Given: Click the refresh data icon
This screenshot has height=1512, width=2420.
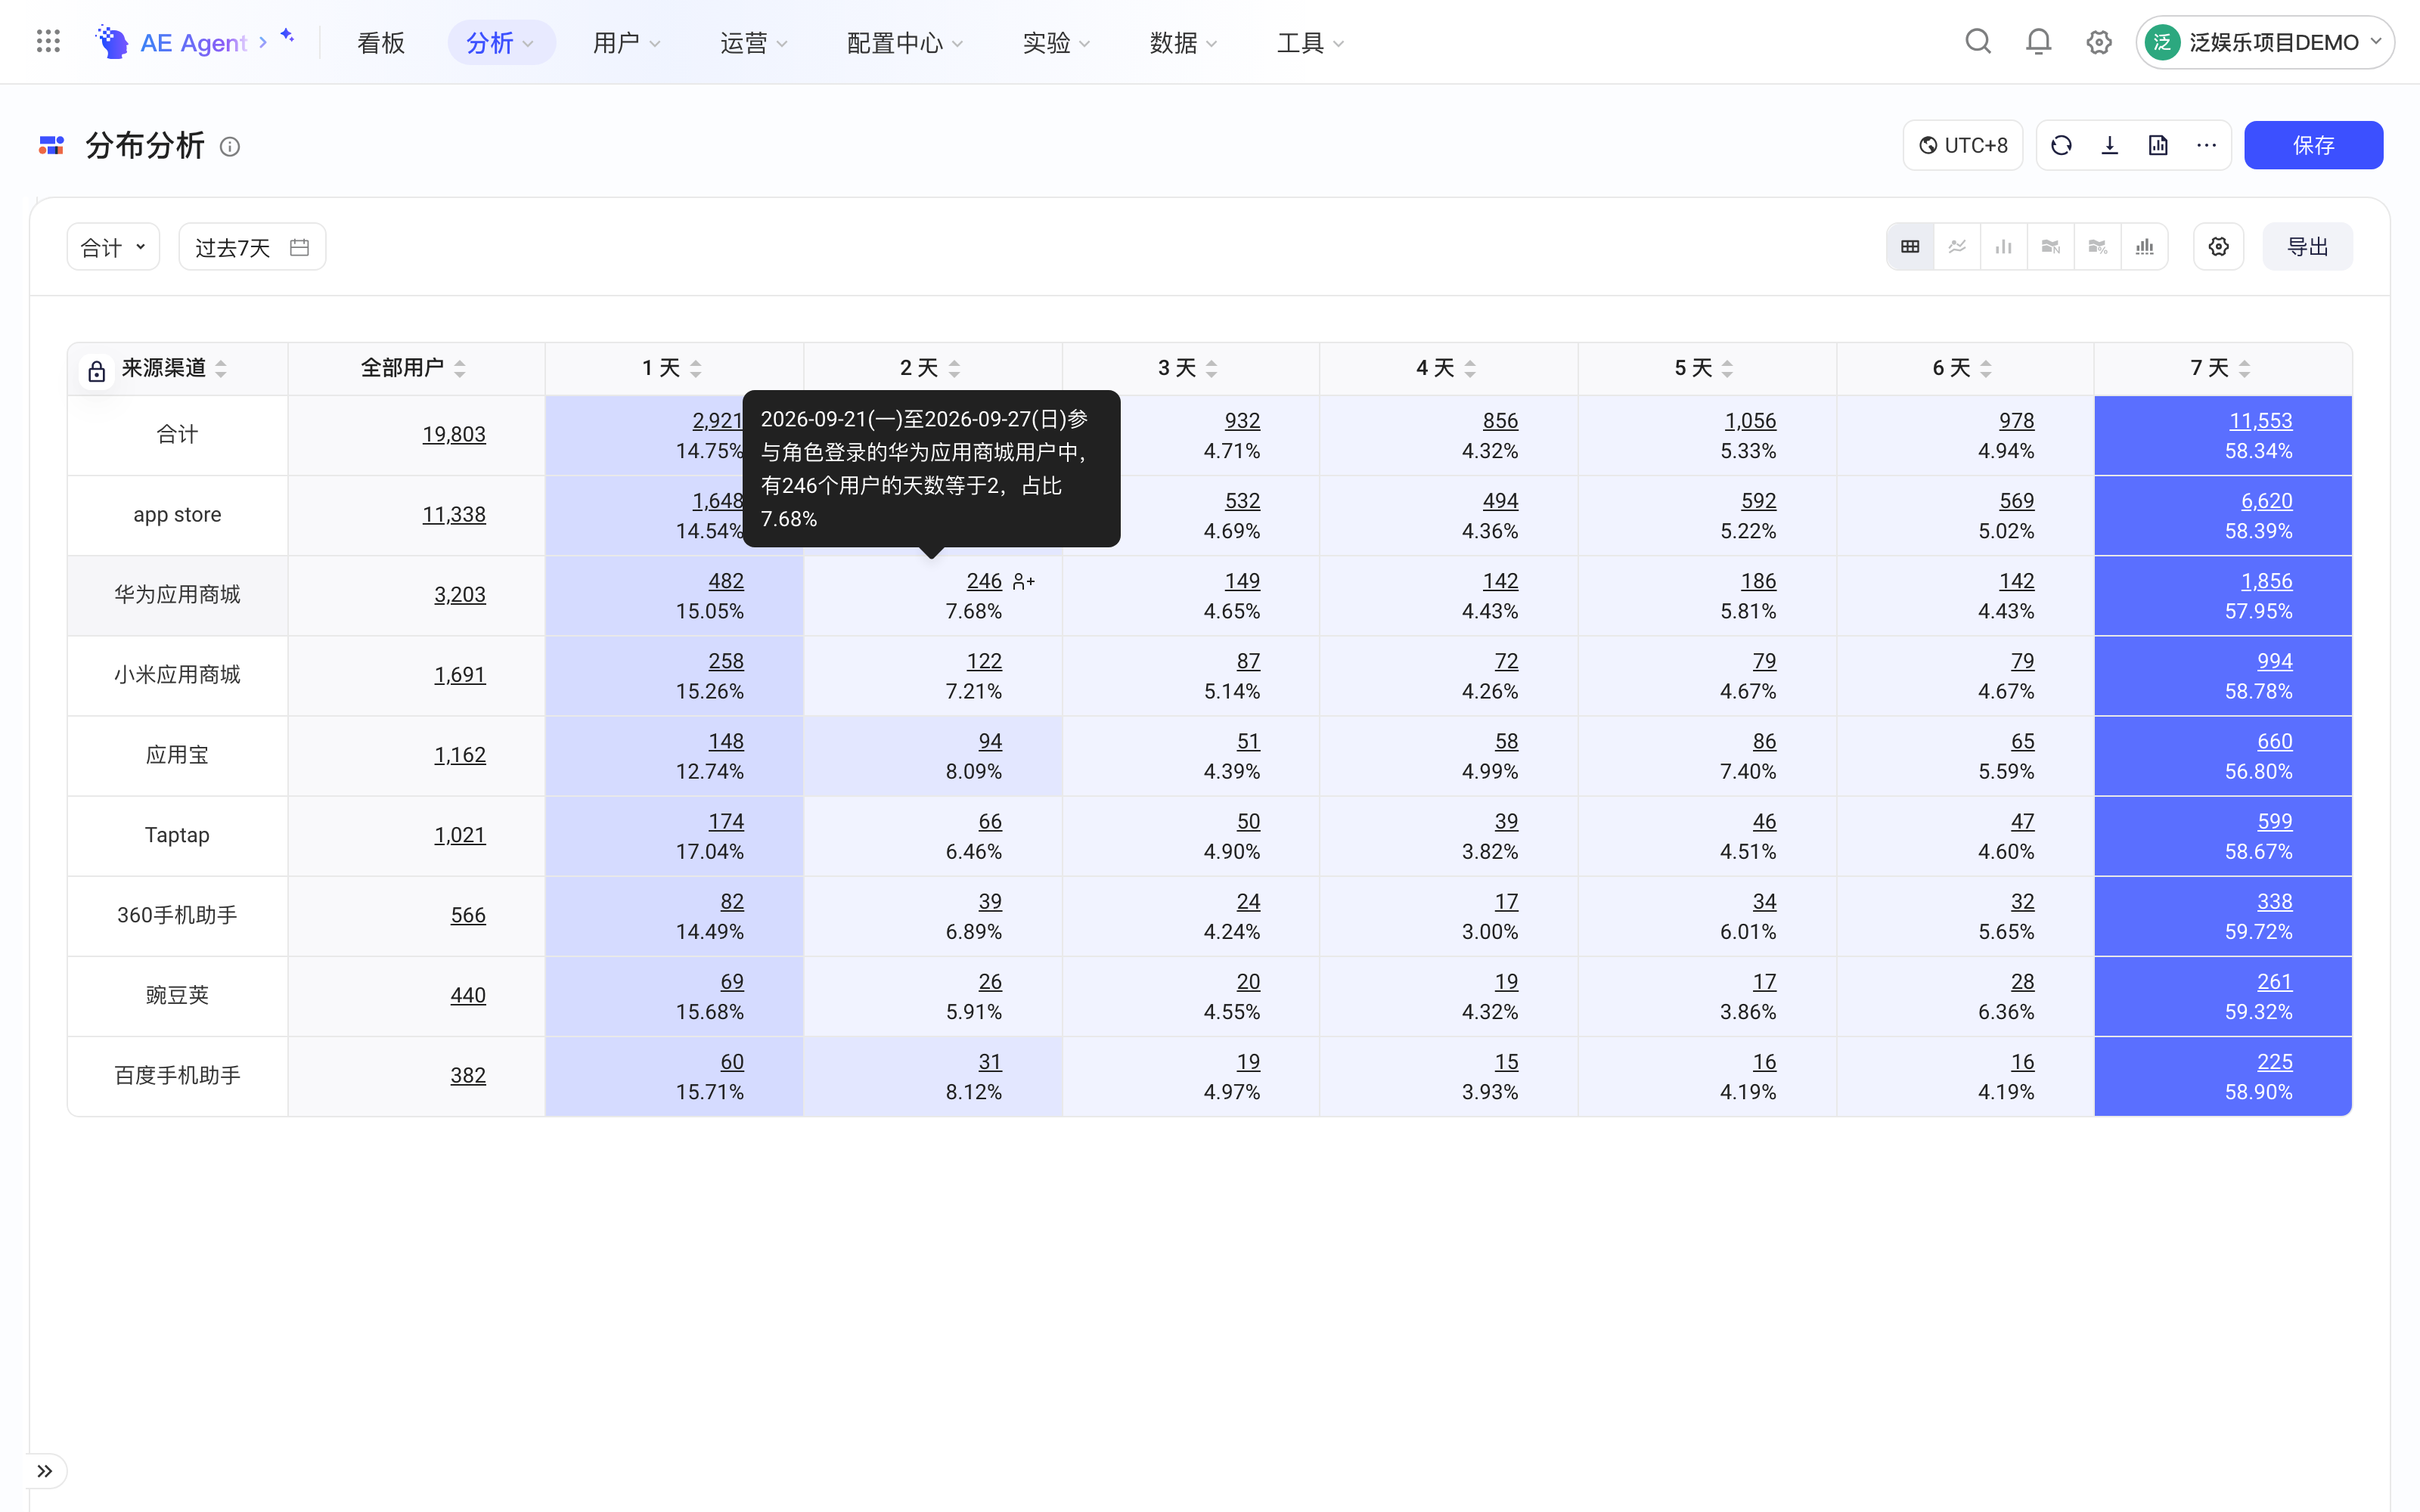Looking at the screenshot, I should coord(2061,146).
